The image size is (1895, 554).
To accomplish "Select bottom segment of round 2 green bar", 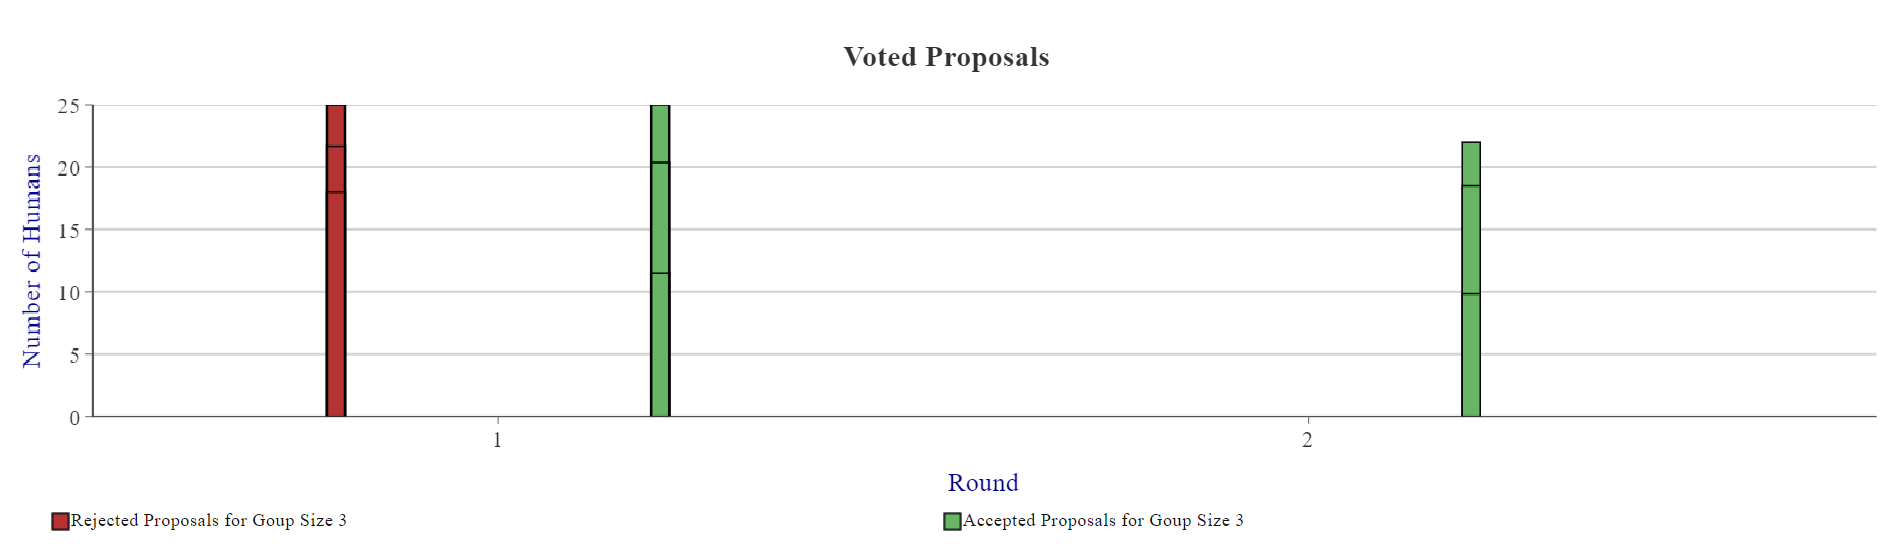I will click(x=1471, y=355).
